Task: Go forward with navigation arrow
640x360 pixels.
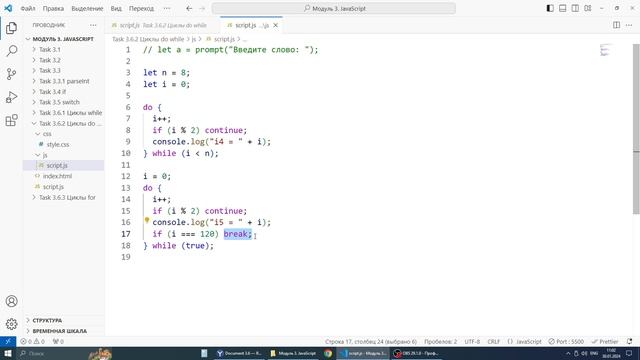Action: [202, 8]
